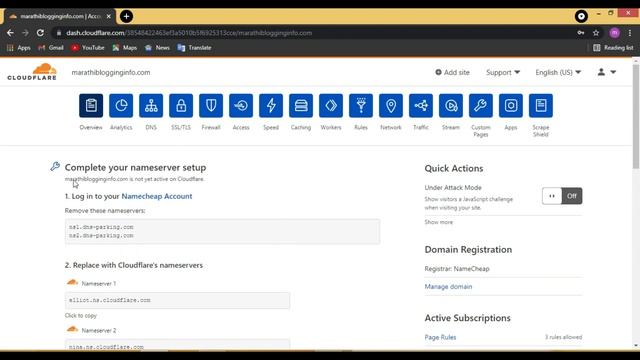
Task: Open the Gmail bookmark
Action: [x=51, y=48]
